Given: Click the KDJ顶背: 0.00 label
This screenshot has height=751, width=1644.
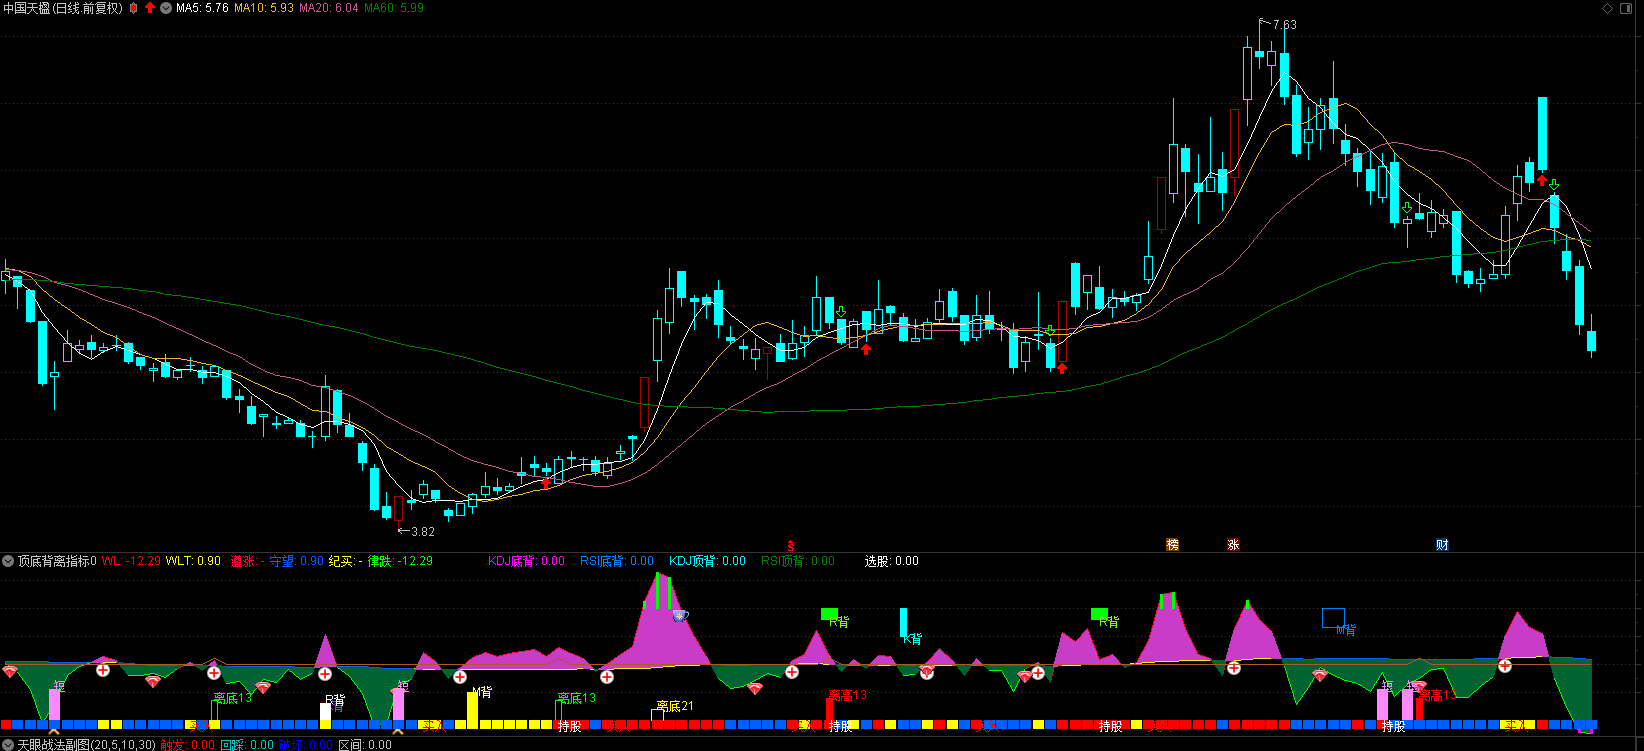Looking at the screenshot, I should (707, 561).
